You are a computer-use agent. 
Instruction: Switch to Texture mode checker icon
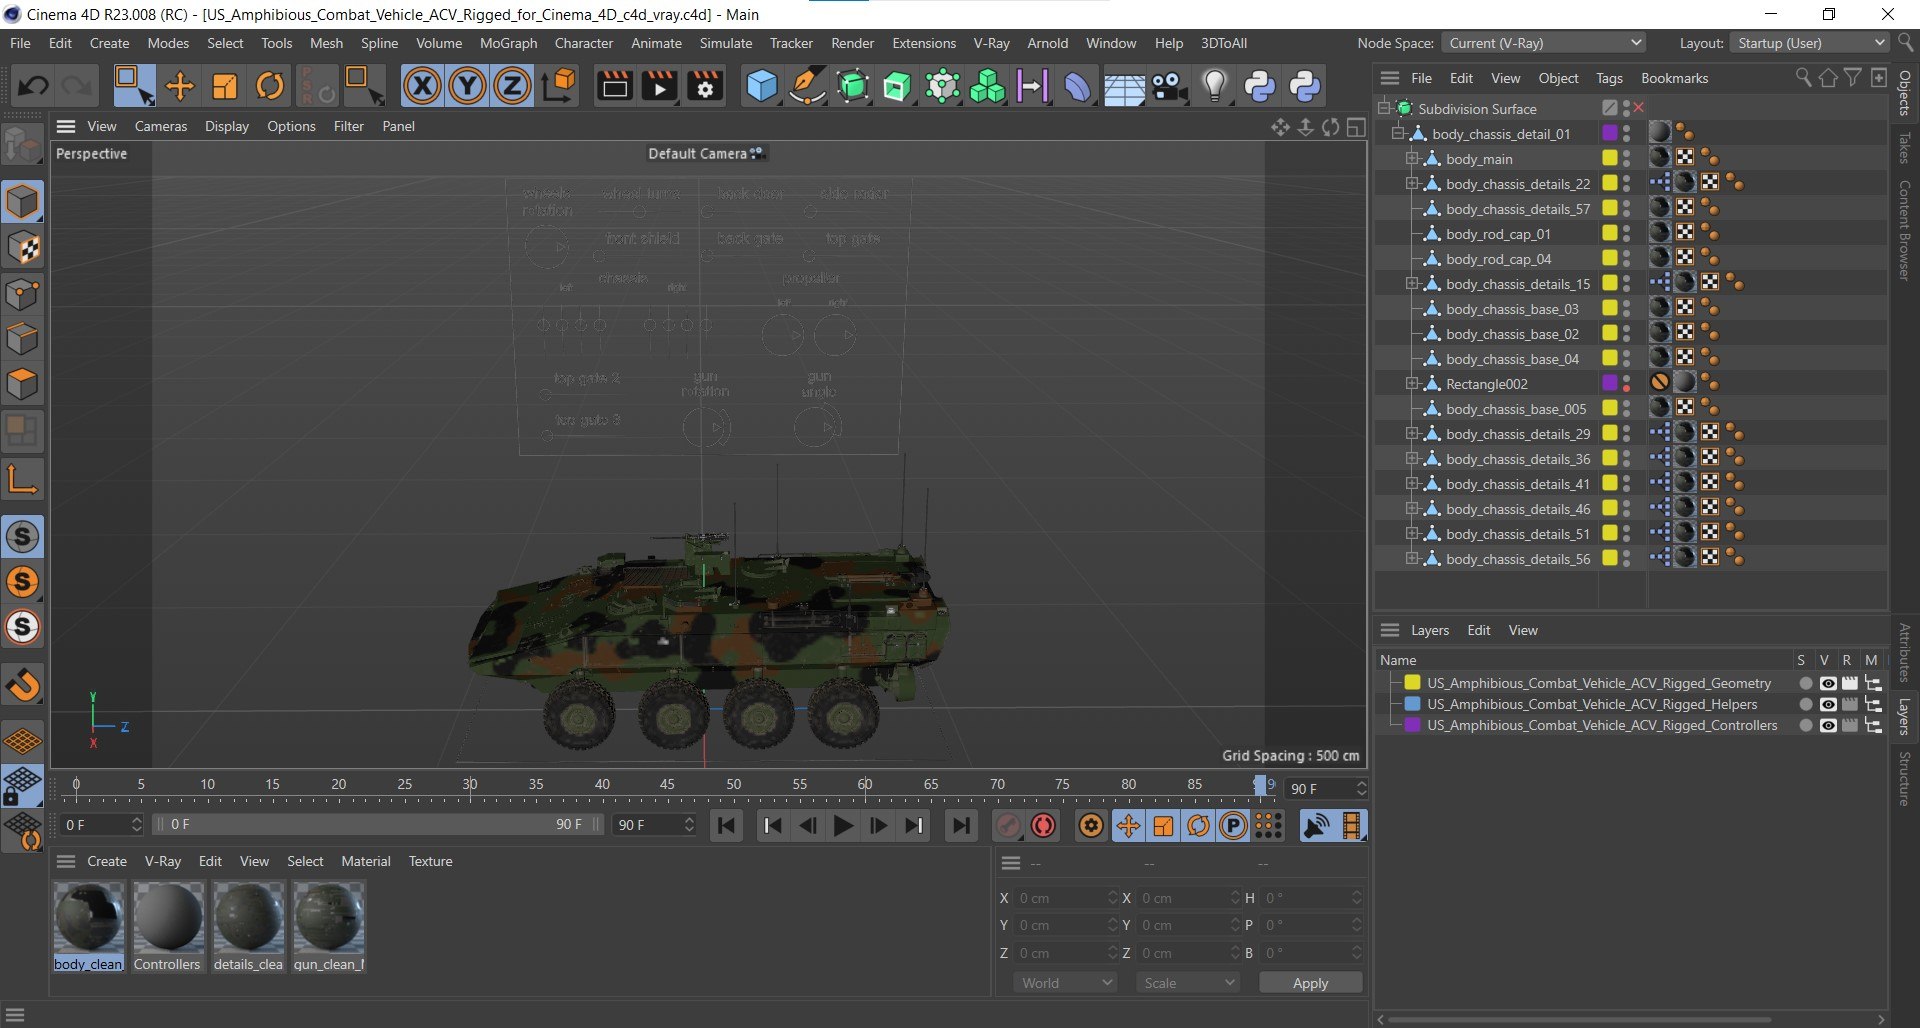coord(22,248)
